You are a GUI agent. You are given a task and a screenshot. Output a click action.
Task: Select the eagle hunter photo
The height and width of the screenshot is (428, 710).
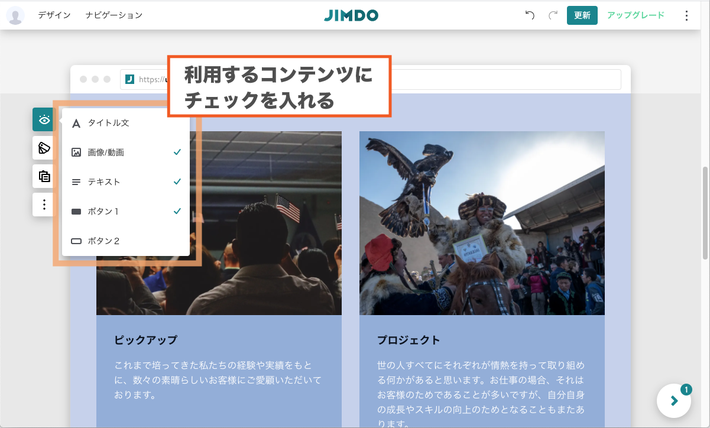coord(482,223)
